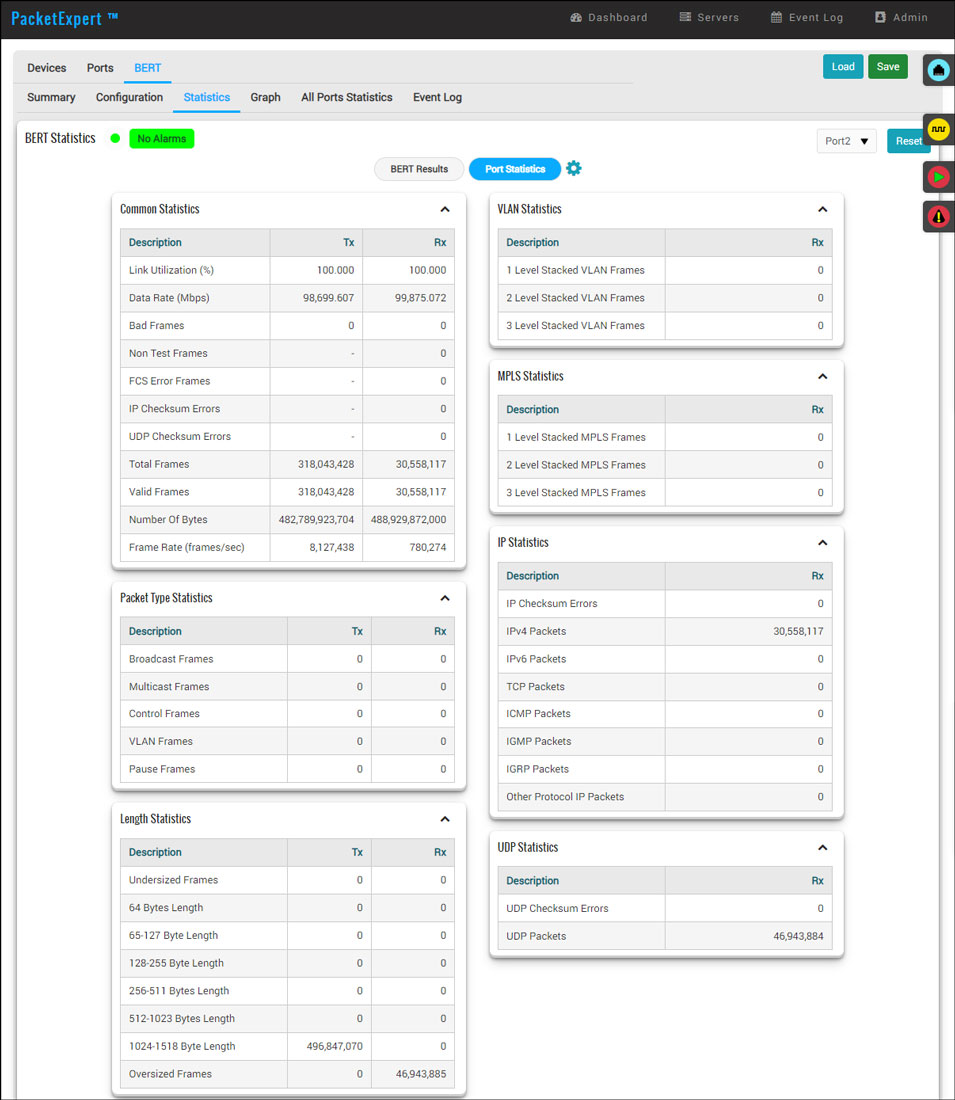The width and height of the screenshot is (955, 1100).
Task: Collapse the Length Statistics panel
Action: 445,819
